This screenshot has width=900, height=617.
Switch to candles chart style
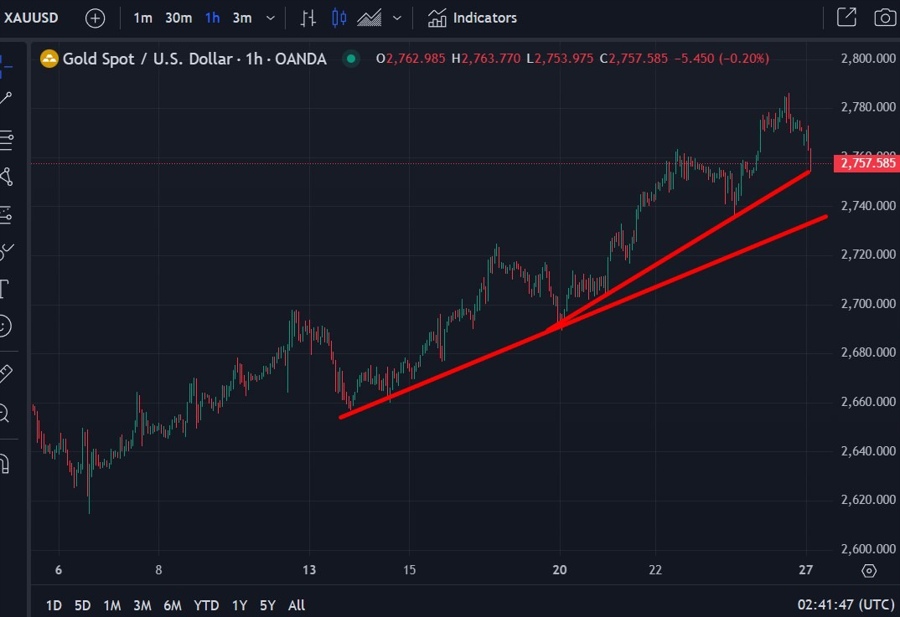339,18
